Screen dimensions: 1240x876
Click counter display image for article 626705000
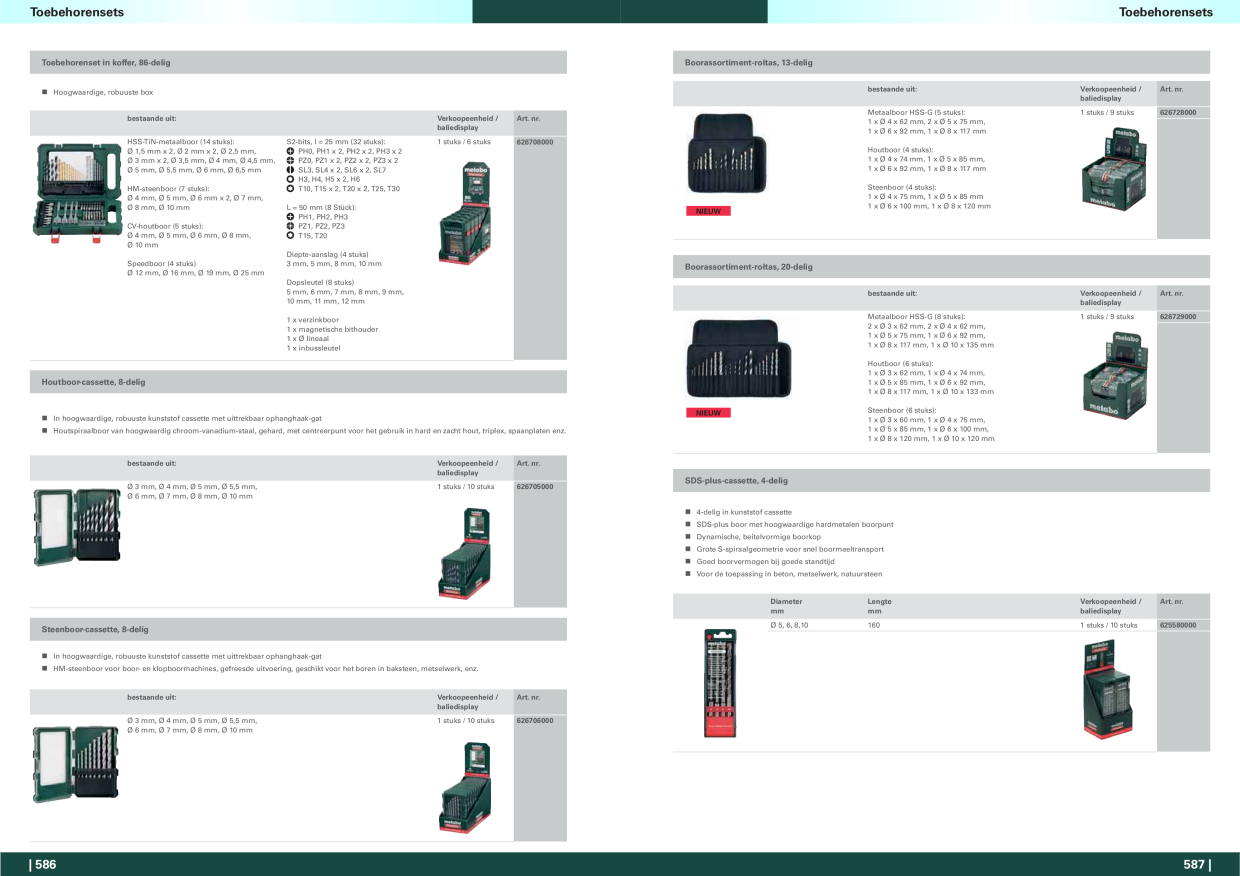tap(465, 553)
